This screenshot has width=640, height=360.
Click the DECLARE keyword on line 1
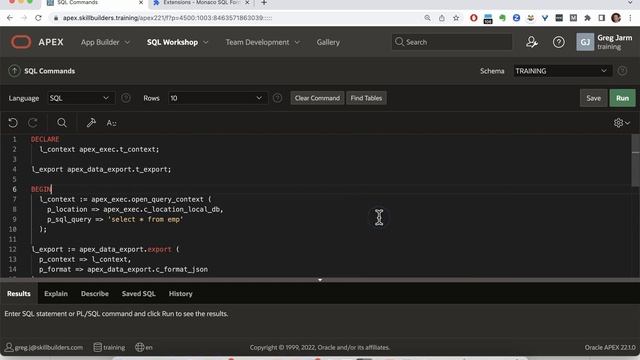coord(45,139)
